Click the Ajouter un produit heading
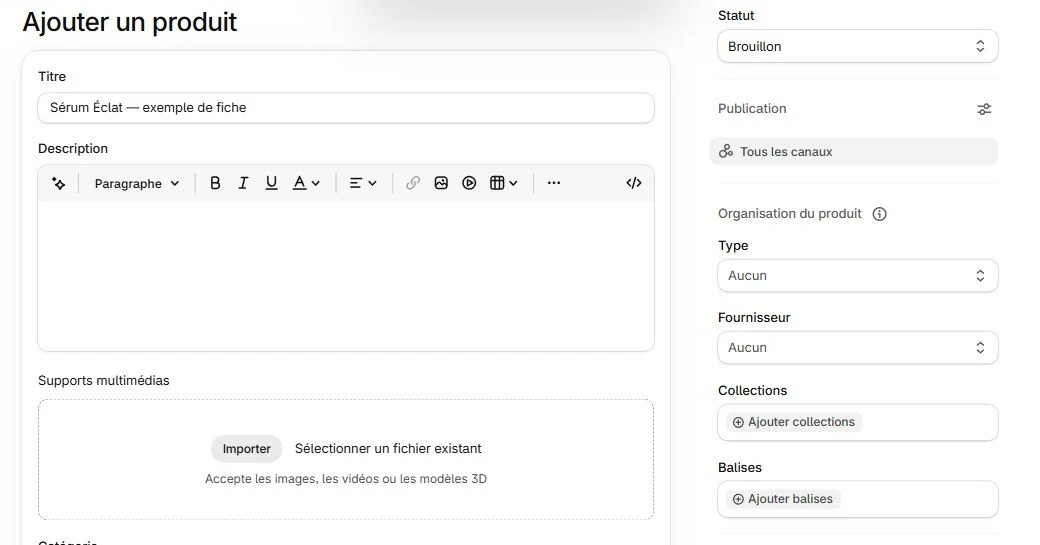 pyautogui.click(x=130, y=22)
